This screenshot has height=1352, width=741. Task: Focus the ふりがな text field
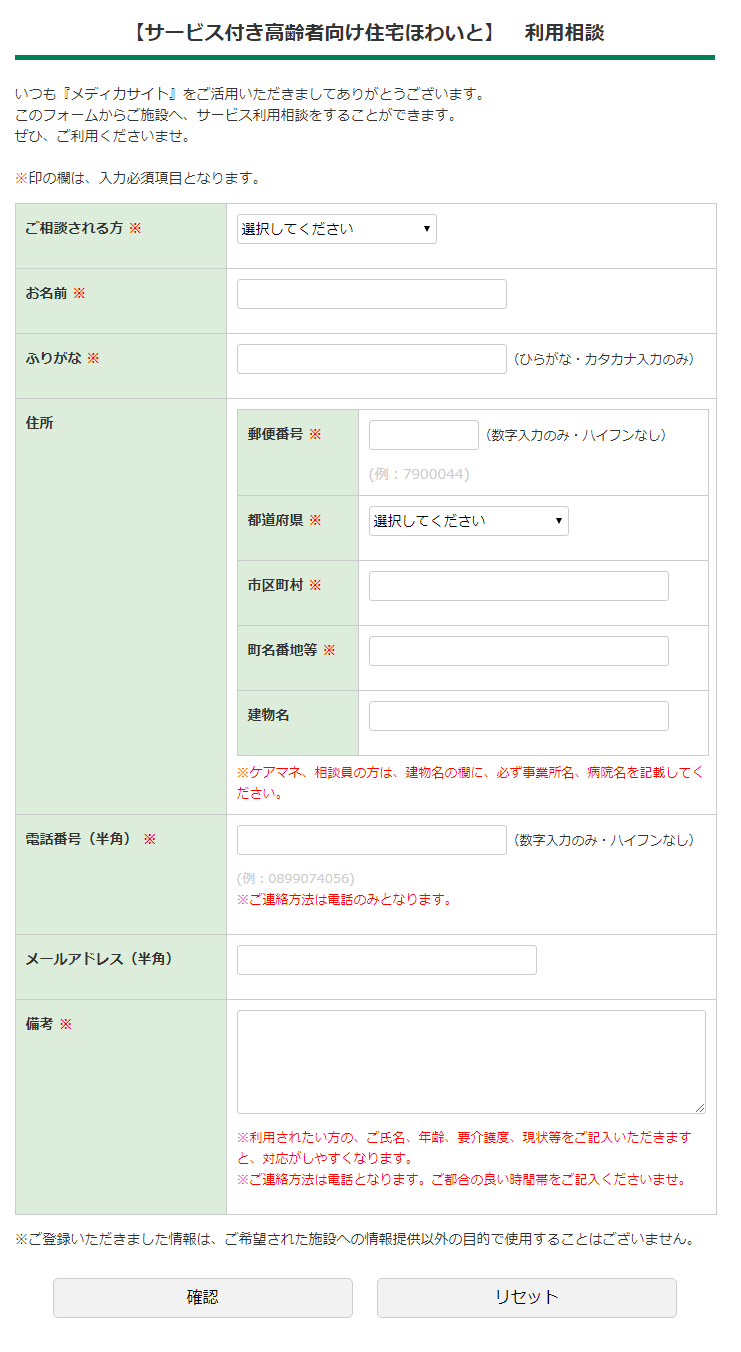coord(371,359)
